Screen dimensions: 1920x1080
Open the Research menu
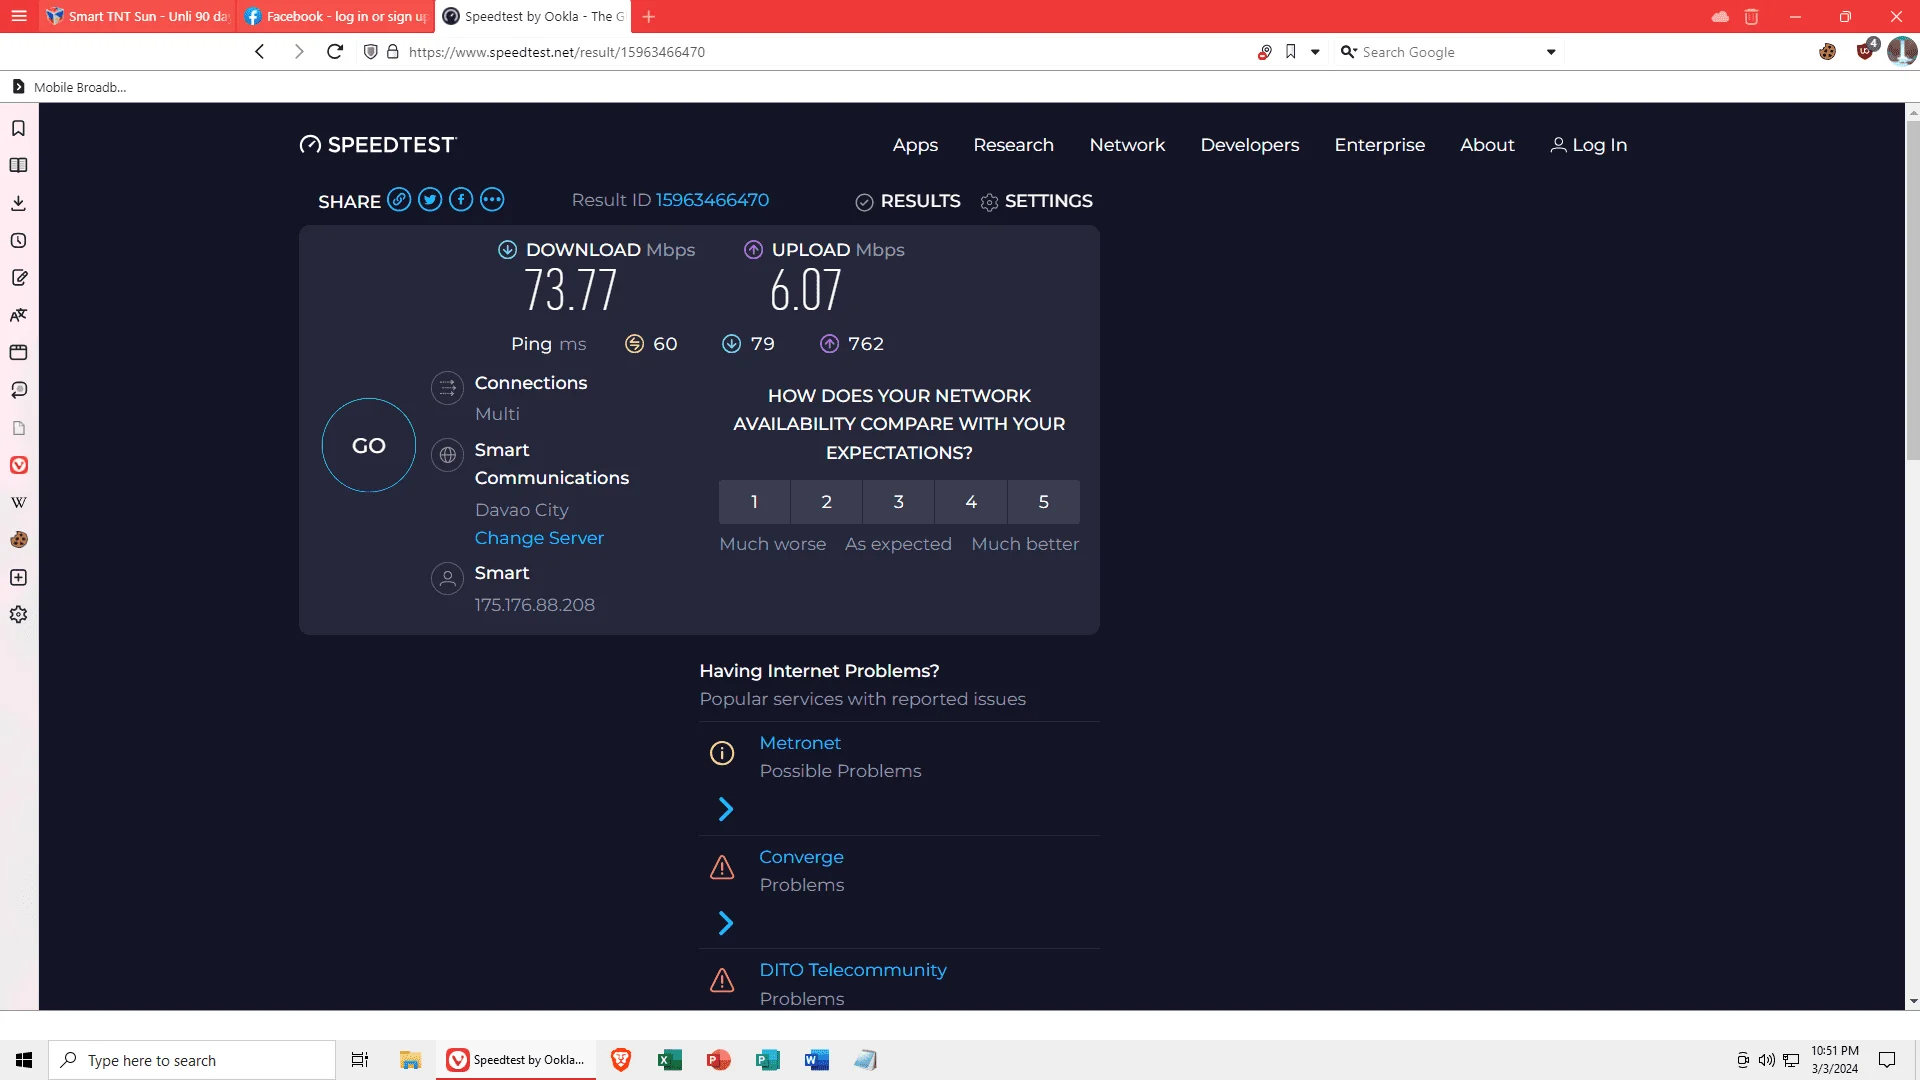coord(1013,145)
